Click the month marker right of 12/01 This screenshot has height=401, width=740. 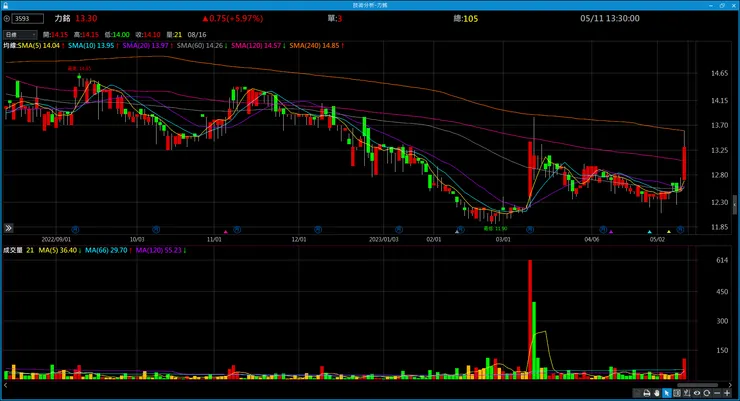click(x=318, y=230)
